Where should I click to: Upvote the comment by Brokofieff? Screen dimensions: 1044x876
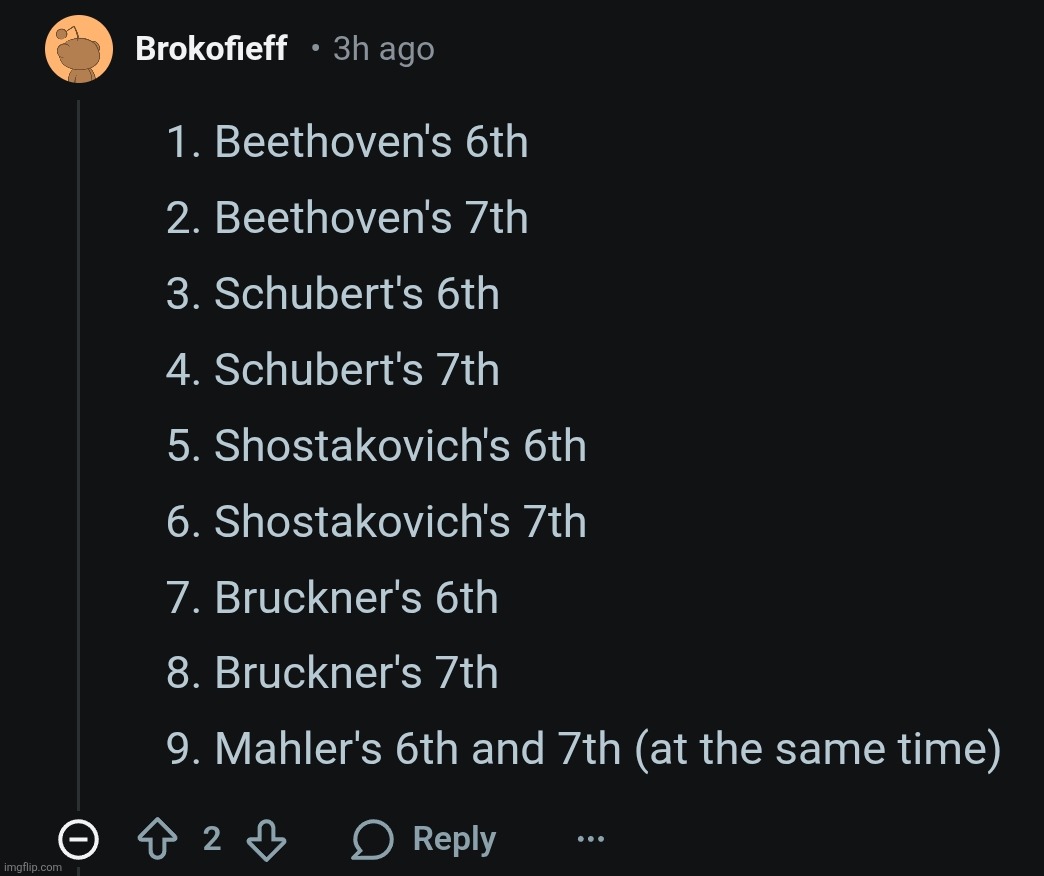click(159, 839)
